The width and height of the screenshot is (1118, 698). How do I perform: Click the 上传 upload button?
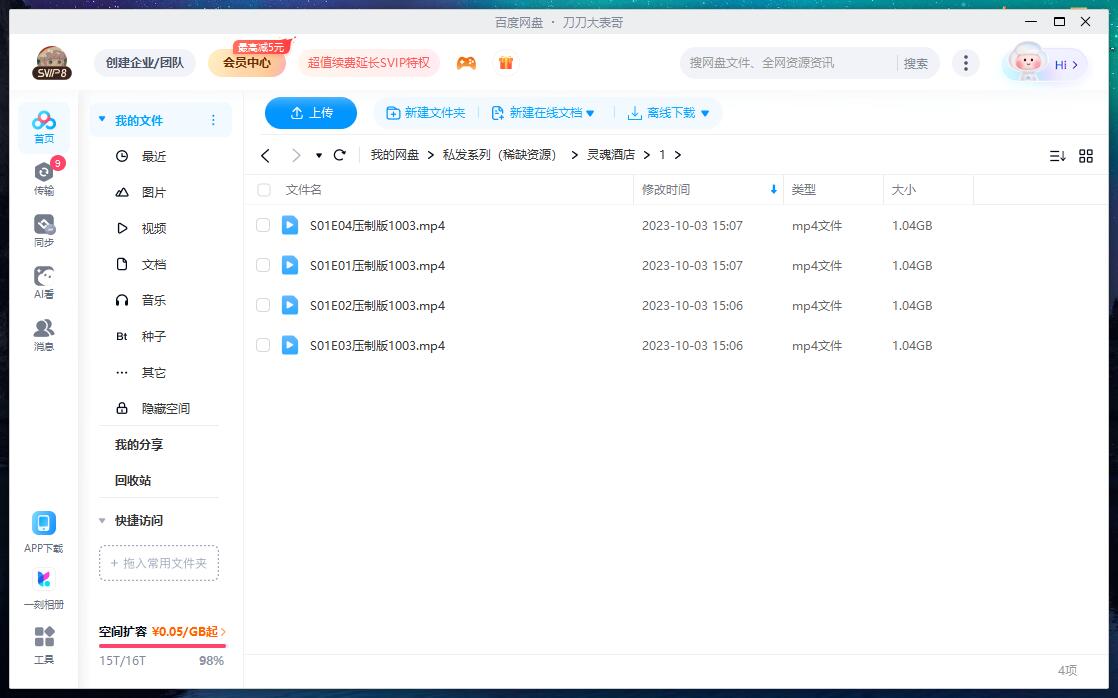pyautogui.click(x=311, y=113)
